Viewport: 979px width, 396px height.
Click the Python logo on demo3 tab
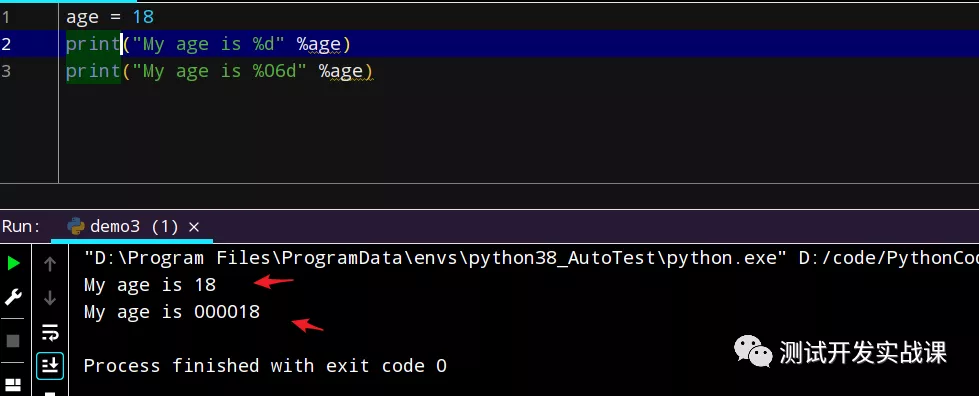pyautogui.click(x=76, y=226)
